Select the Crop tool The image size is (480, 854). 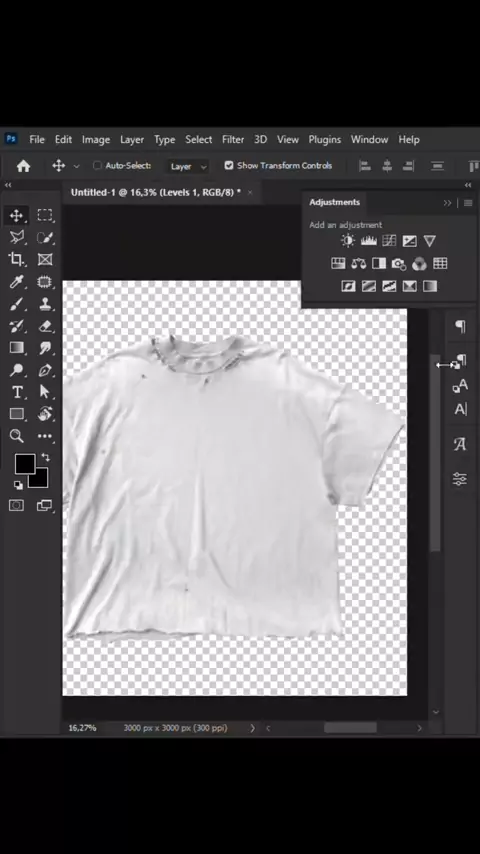click(x=16, y=259)
